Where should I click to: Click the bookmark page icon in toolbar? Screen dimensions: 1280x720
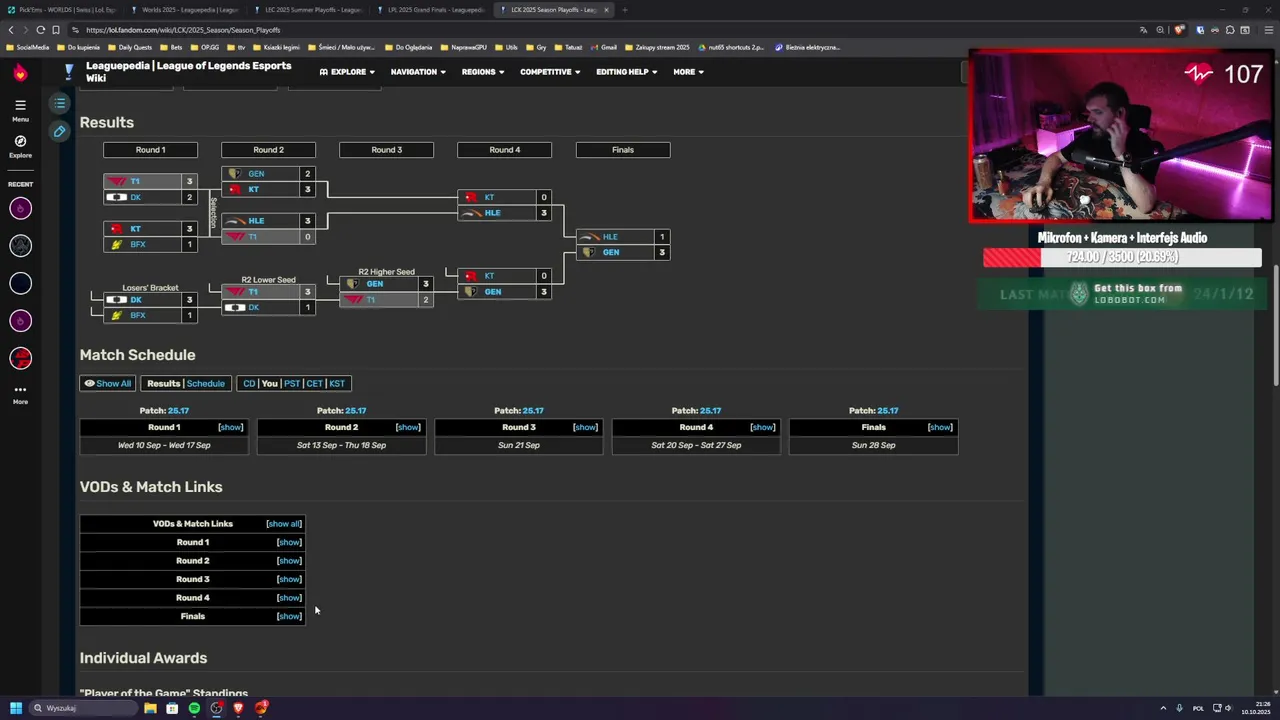coord(56,30)
